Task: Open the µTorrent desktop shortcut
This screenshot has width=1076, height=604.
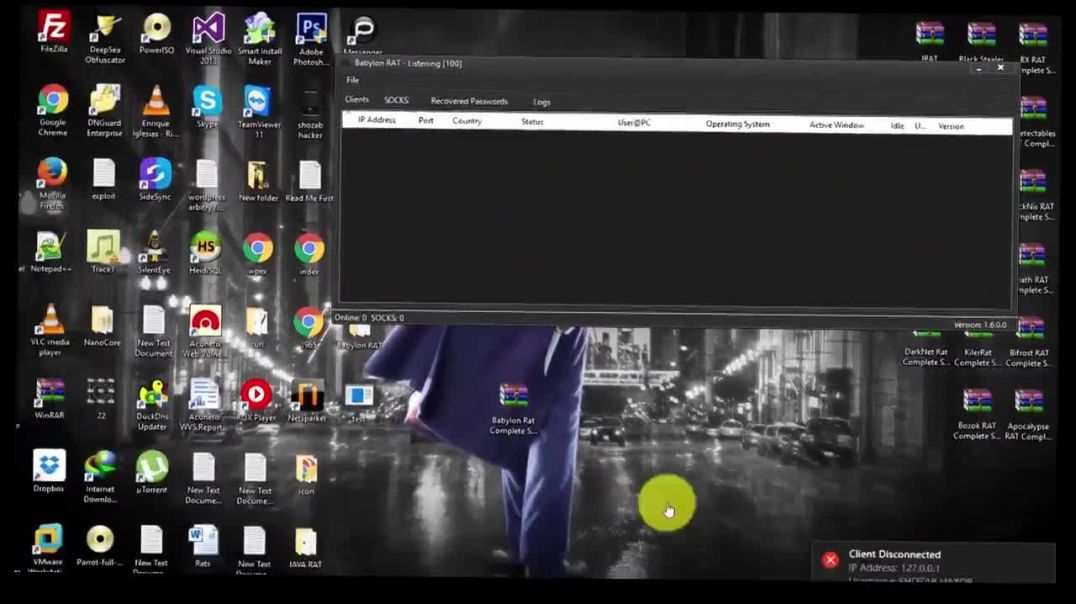Action: [x=152, y=472]
